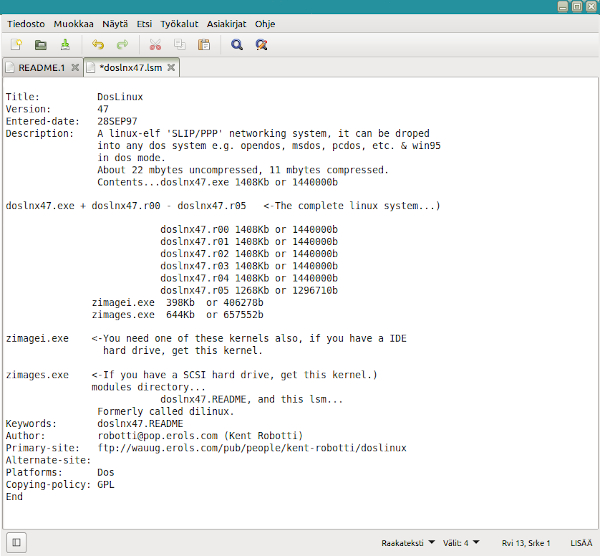Click 'modules directory...' line
This screenshot has height=556, width=600.
[148, 387]
